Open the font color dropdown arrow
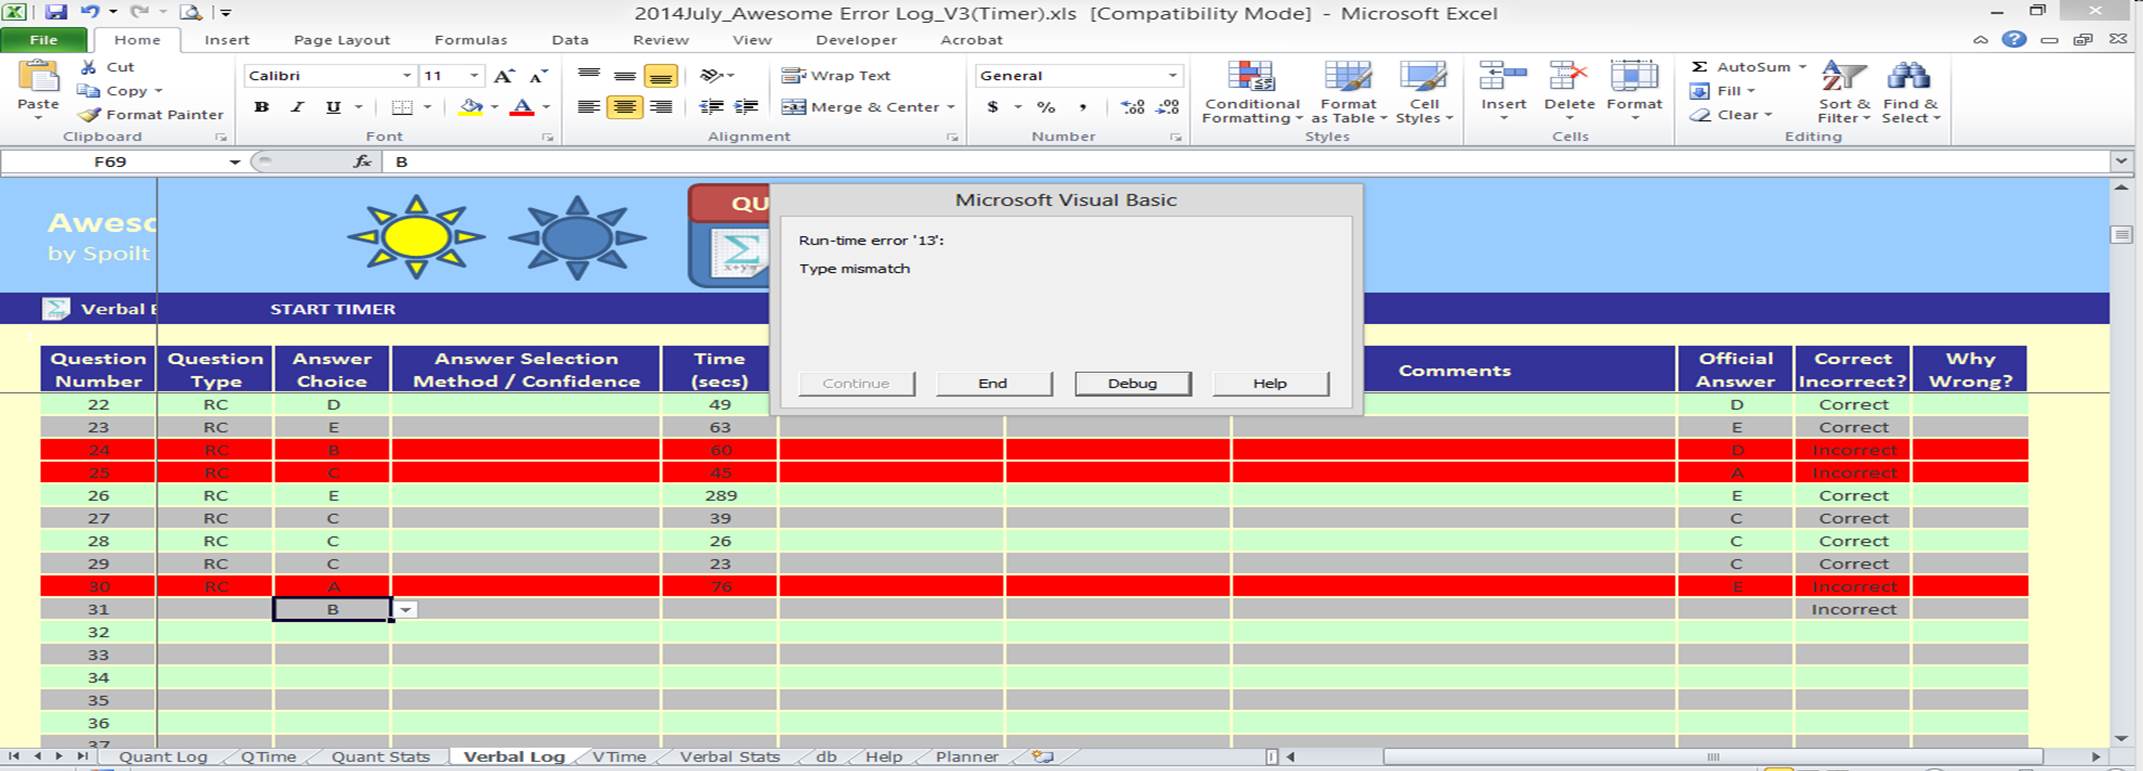 (546, 107)
